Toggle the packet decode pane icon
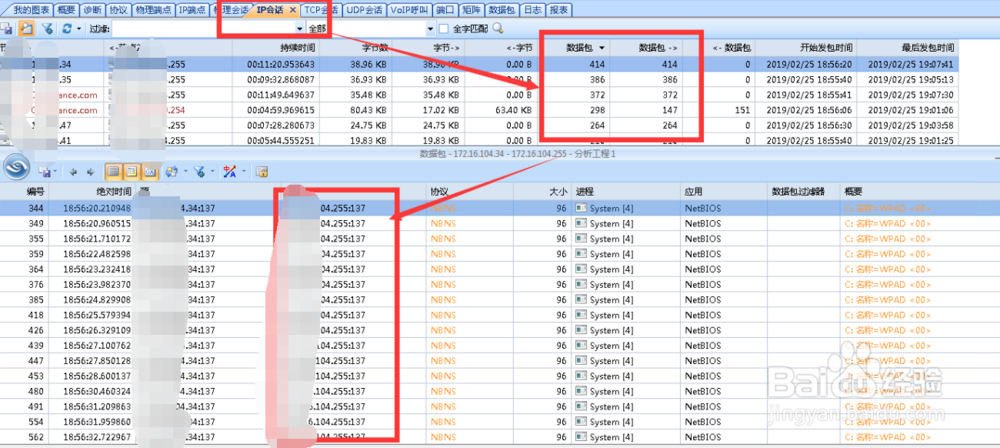Image resolution: width=1000 pixels, height=448 pixels. (131, 172)
